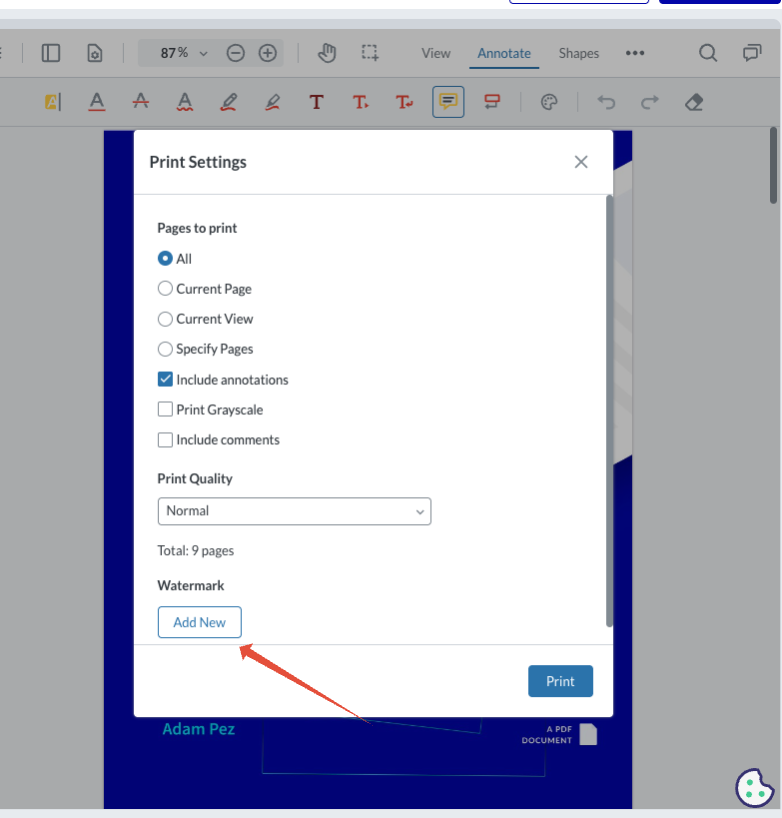Enable Include comments checkbox

(x=166, y=440)
